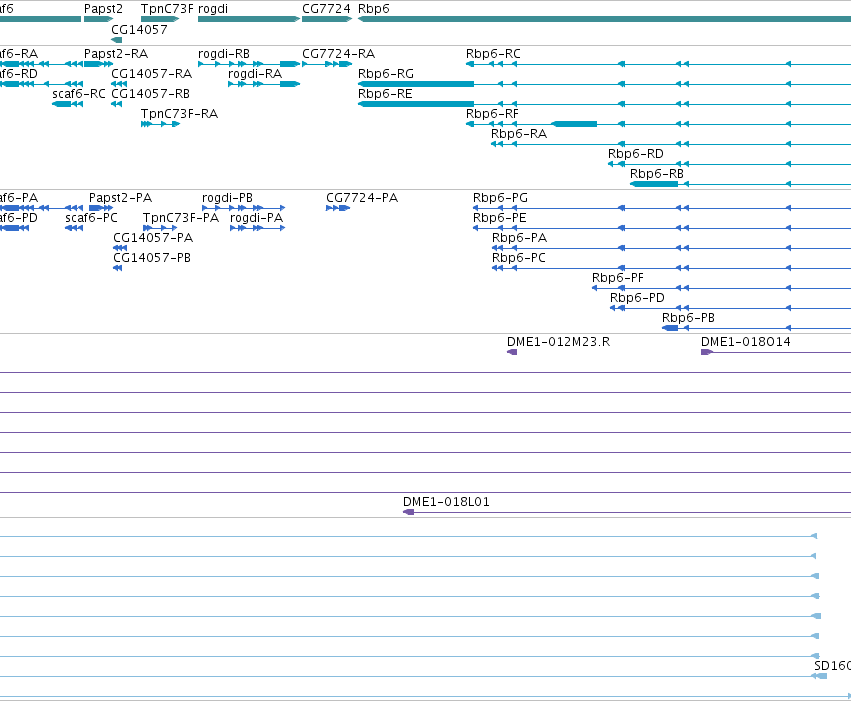The width and height of the screenshot is (851, 701).
Task: Select the Papst2 gene label
Action: pyautogui.click(x=103, y=9)
